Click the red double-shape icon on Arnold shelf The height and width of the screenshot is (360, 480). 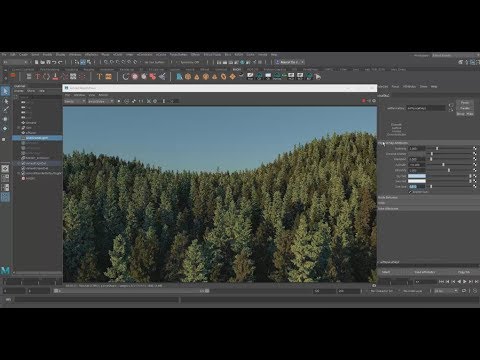point(153,77)
